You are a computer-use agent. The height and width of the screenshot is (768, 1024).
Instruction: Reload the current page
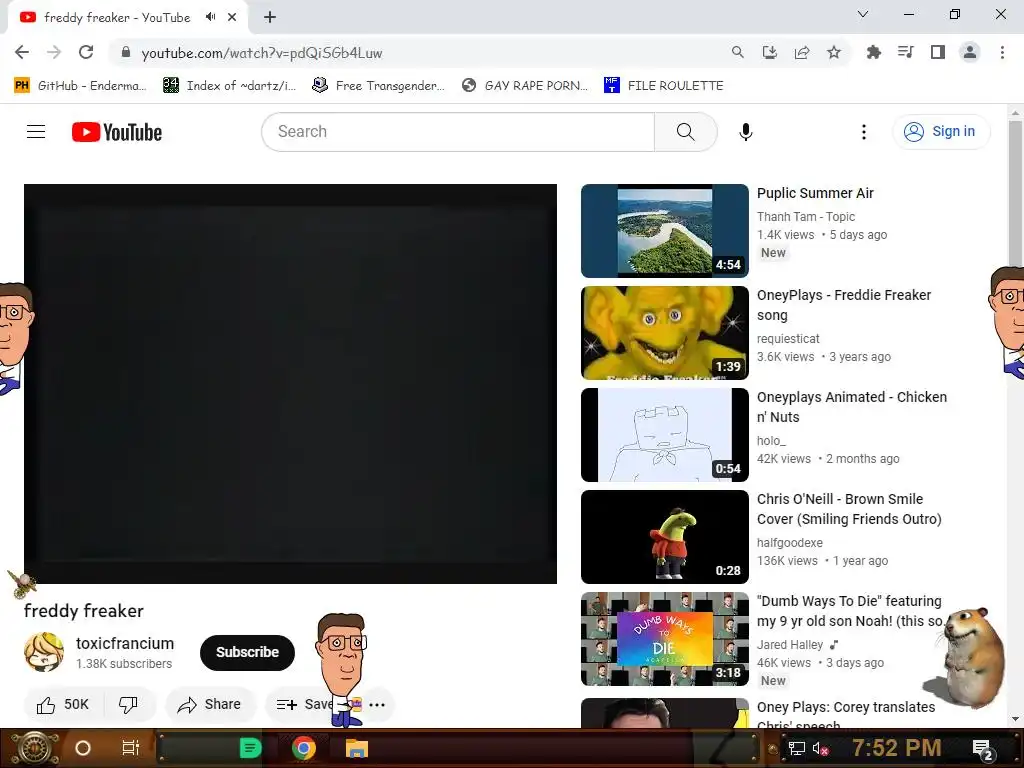click(86, 52)
